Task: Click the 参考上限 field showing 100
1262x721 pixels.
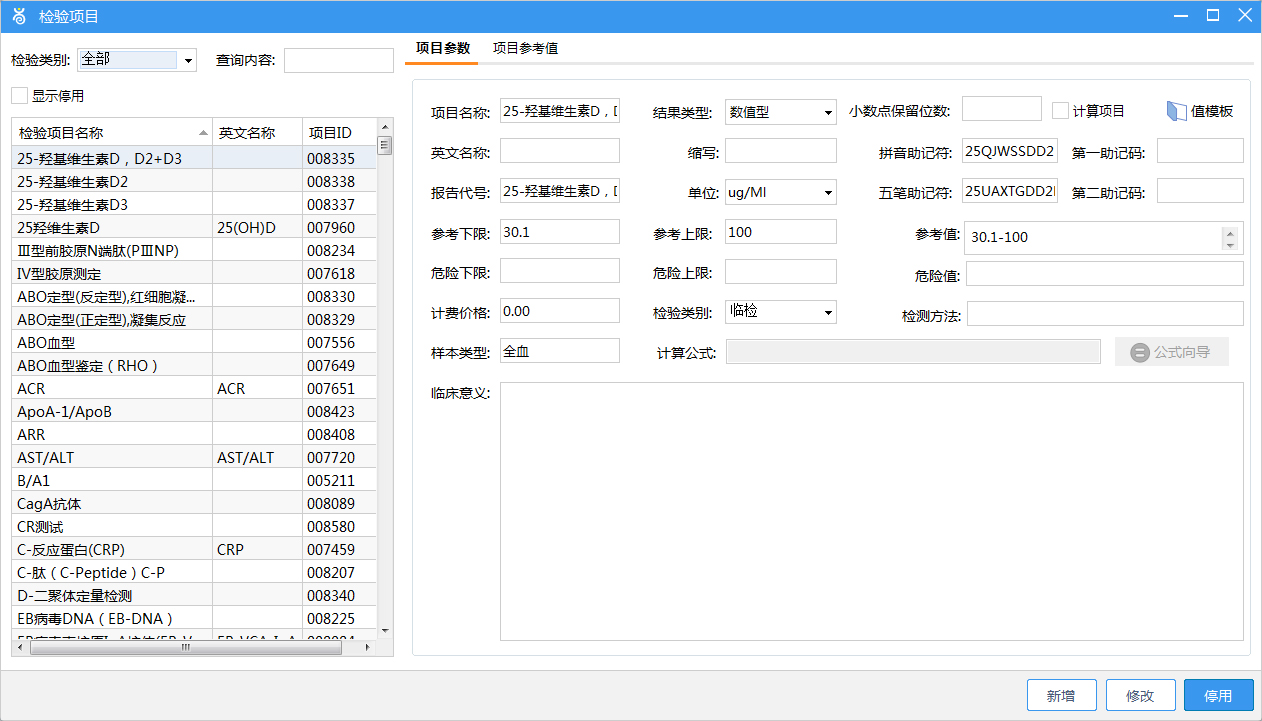Action: (780, 232)
